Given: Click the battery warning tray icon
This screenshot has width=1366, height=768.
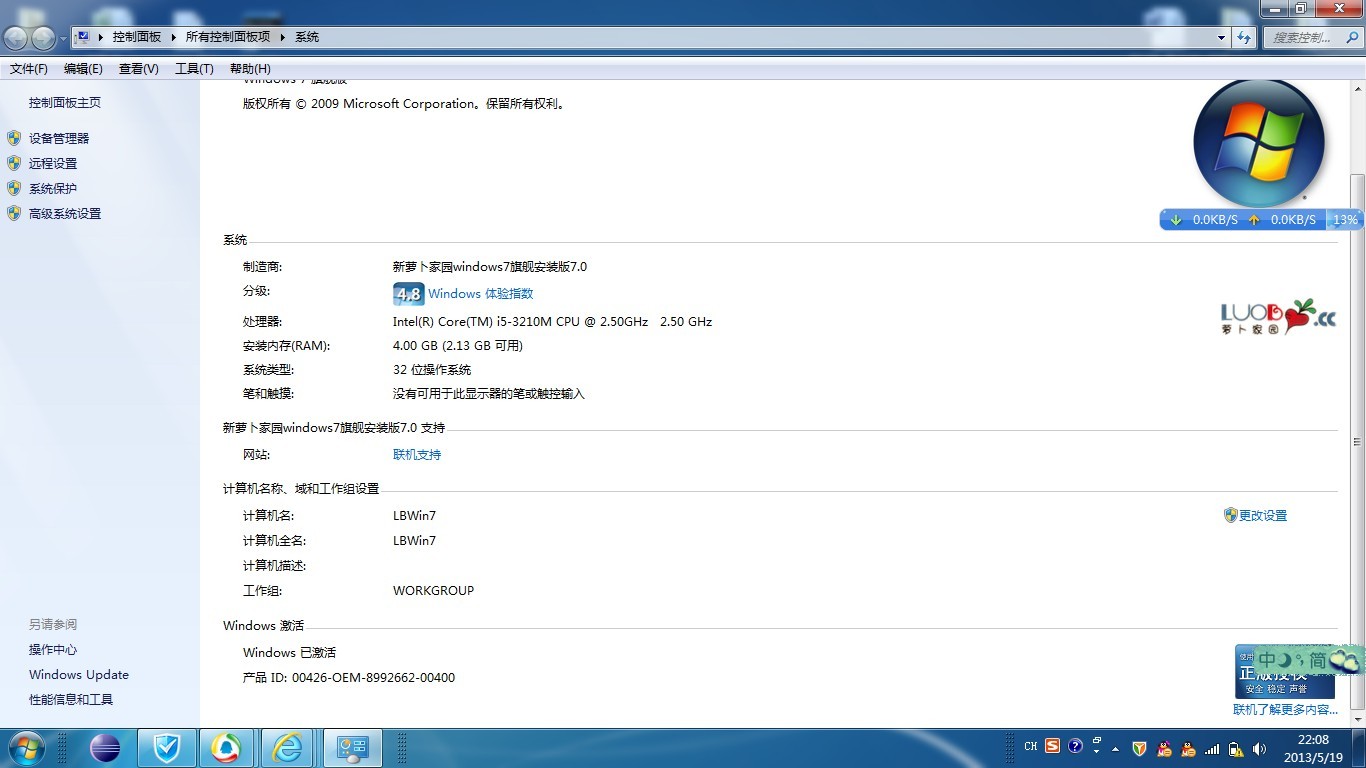Looking at the screenshot, I should (1236, 748).
